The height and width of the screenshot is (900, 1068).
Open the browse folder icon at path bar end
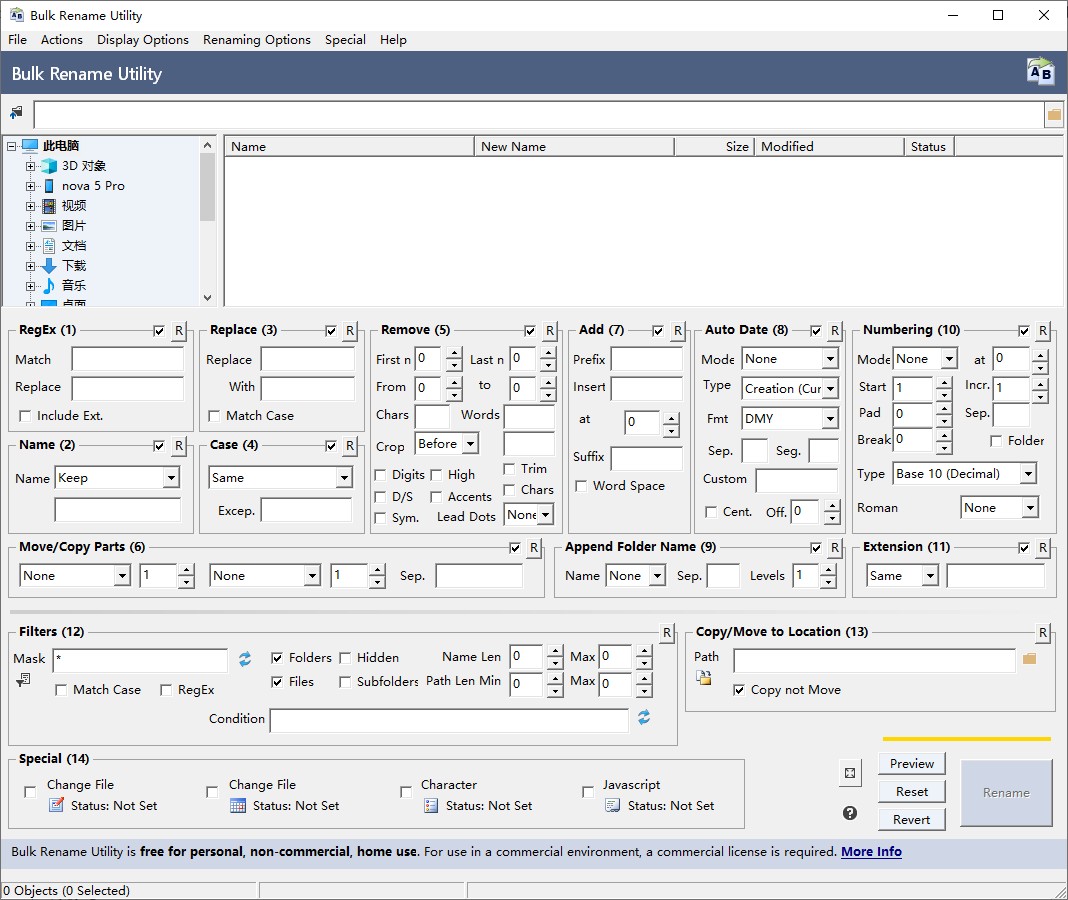[1054, 114]
